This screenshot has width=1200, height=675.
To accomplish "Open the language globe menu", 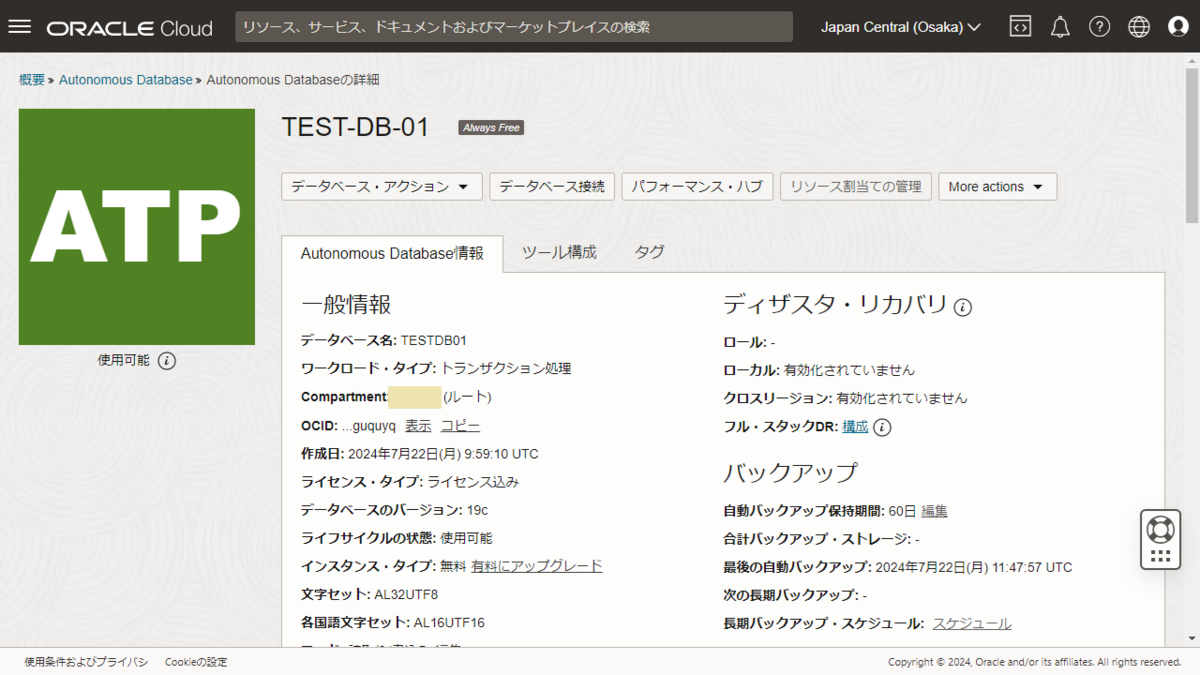I will coord(1139,27).
